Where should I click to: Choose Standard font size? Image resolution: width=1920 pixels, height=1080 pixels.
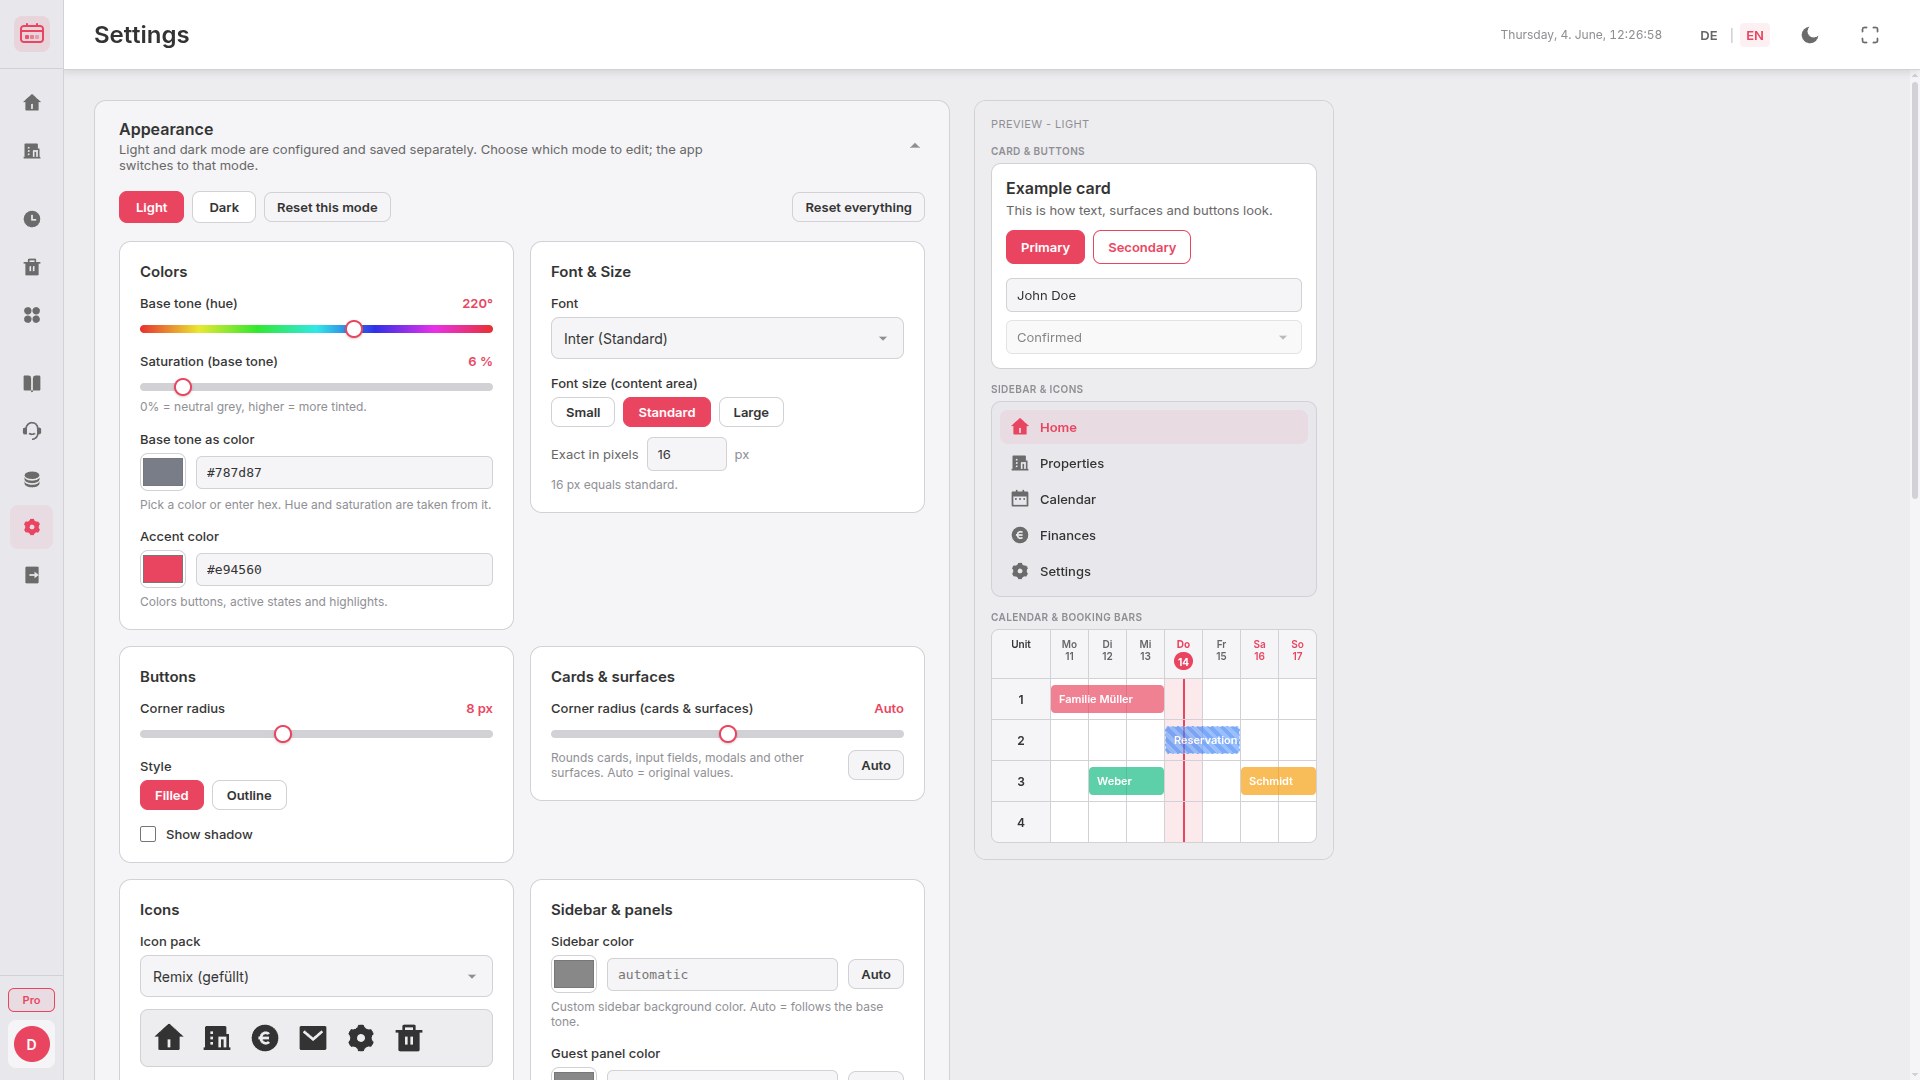coord(667,412)
